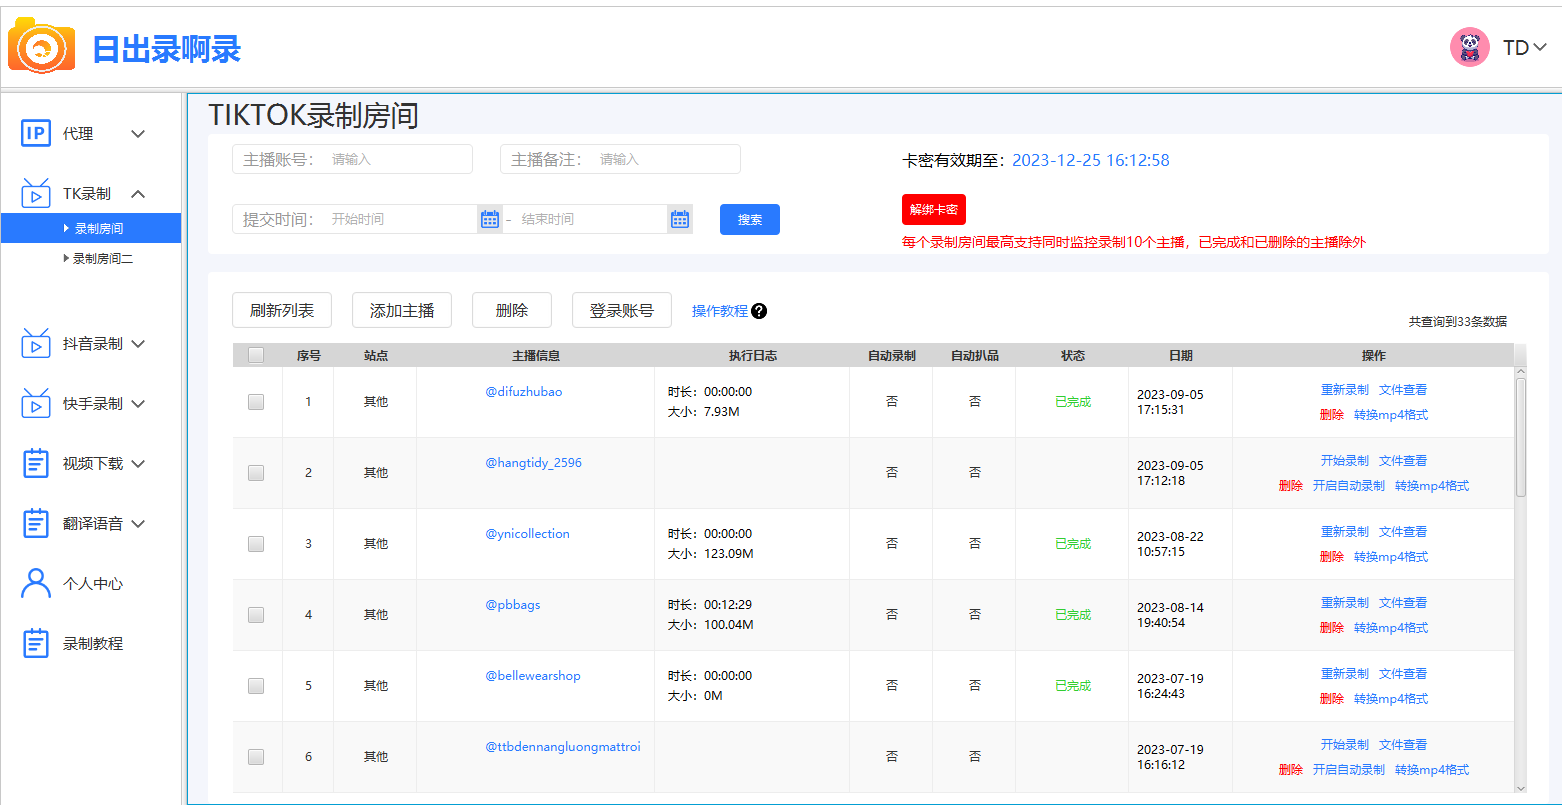Click 文件查看 for @bellewearshop
The height and width of the screenshot is (805, 1562).
click(1403, 674)
